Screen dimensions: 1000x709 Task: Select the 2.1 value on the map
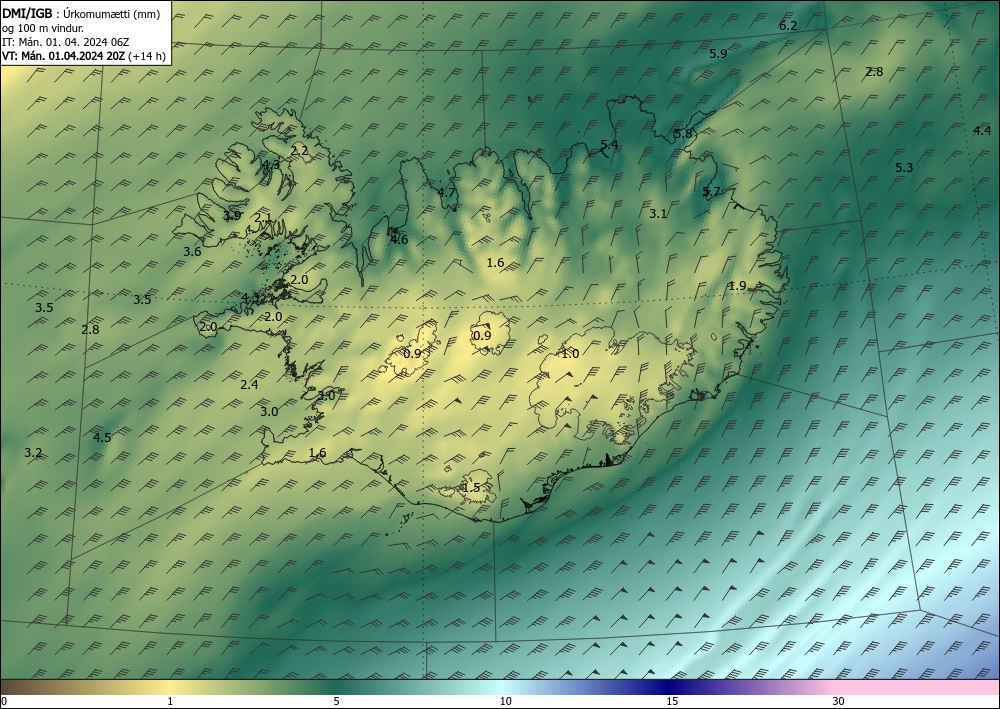click(263, 218)
